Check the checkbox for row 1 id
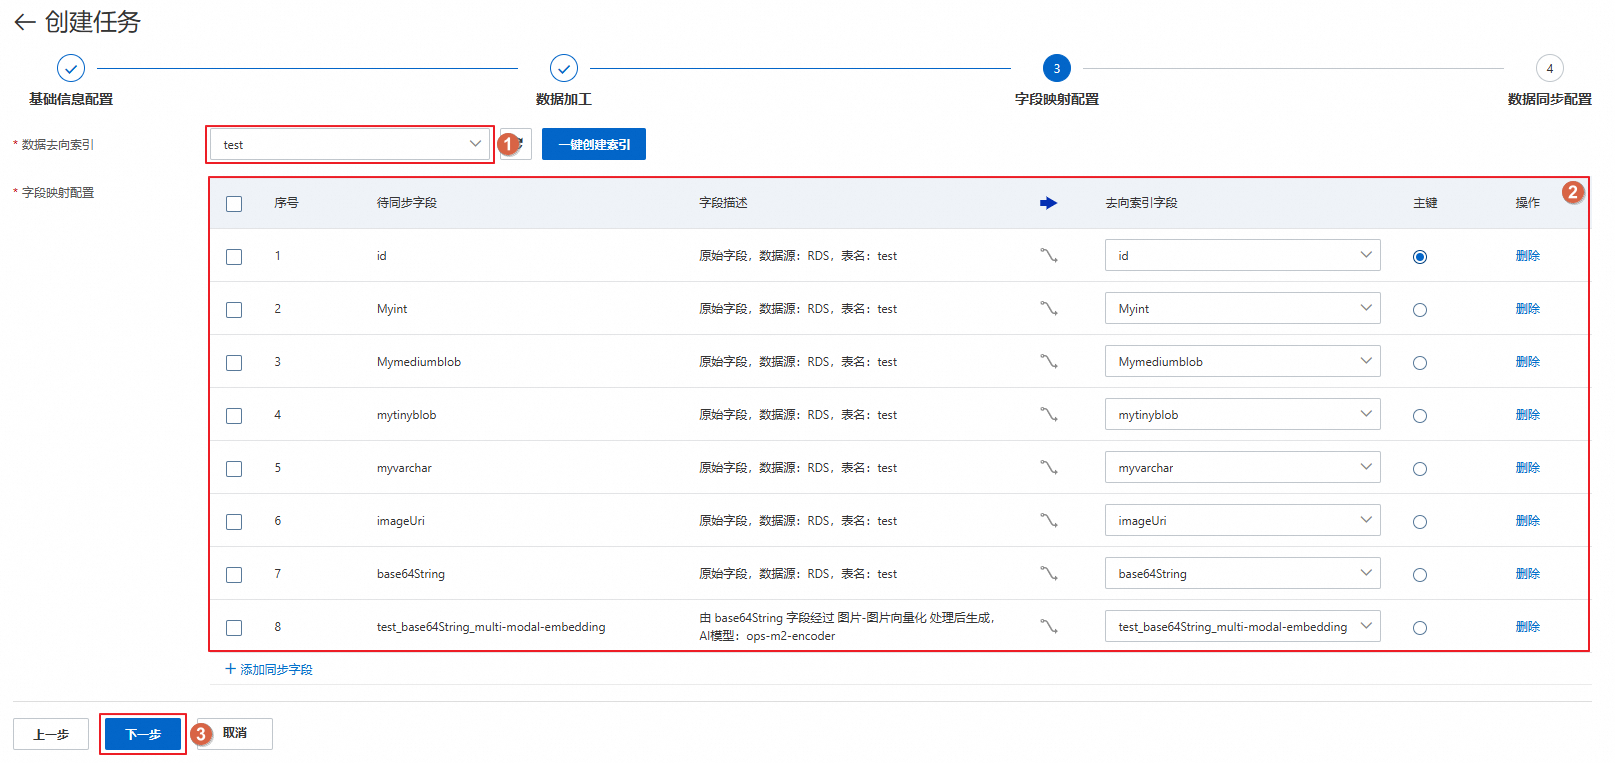 pos(234,257)
